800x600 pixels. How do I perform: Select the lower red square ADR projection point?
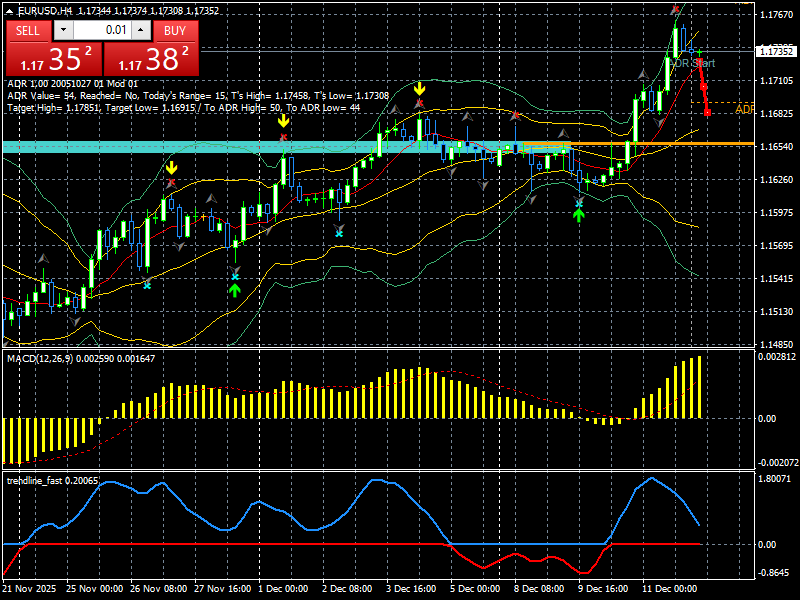(x=707, y=112)
